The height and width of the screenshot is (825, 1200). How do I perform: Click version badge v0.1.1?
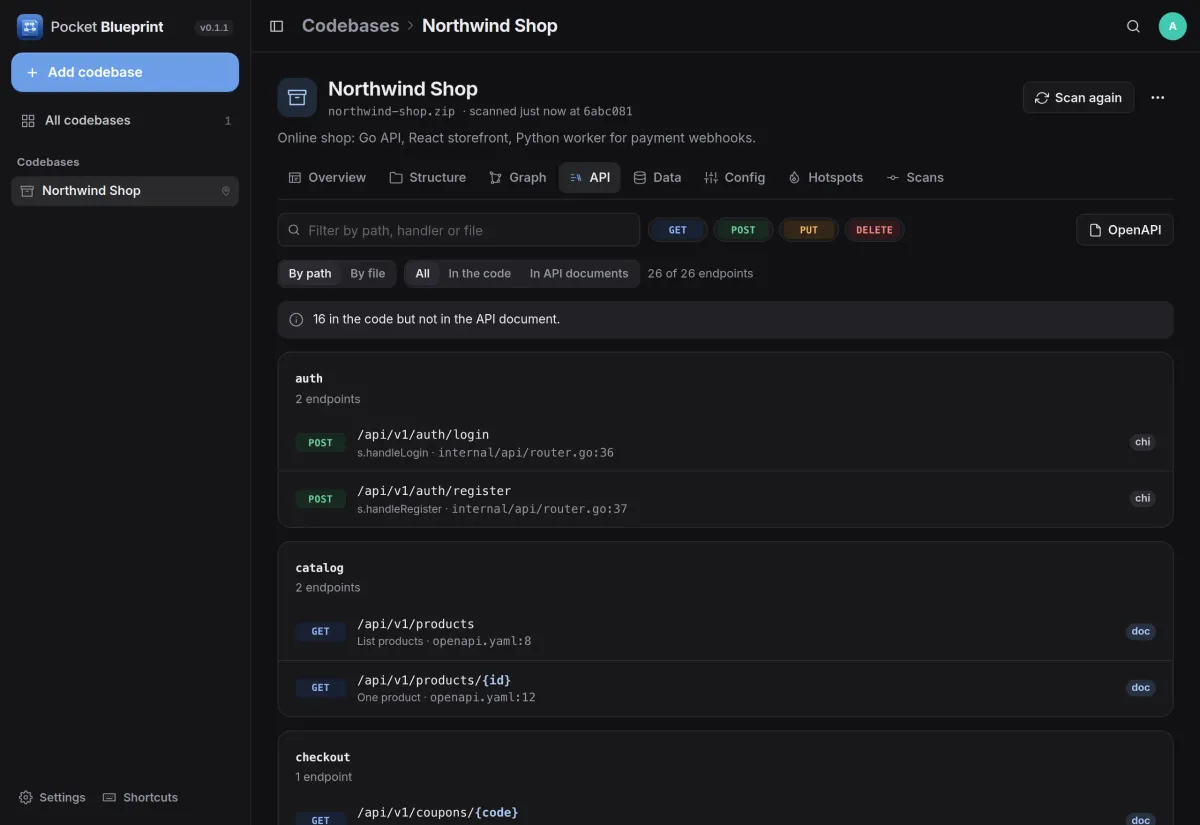214,28
